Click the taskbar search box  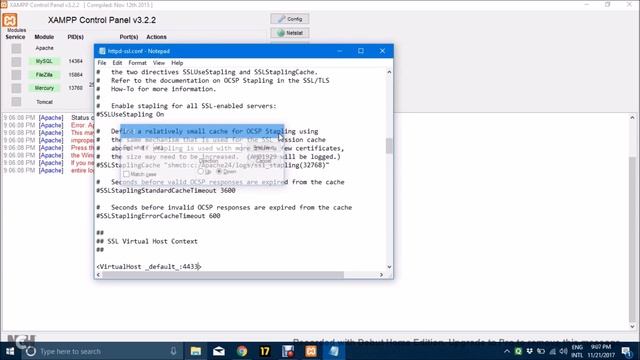pyautogui.click(x=102, y=351)
